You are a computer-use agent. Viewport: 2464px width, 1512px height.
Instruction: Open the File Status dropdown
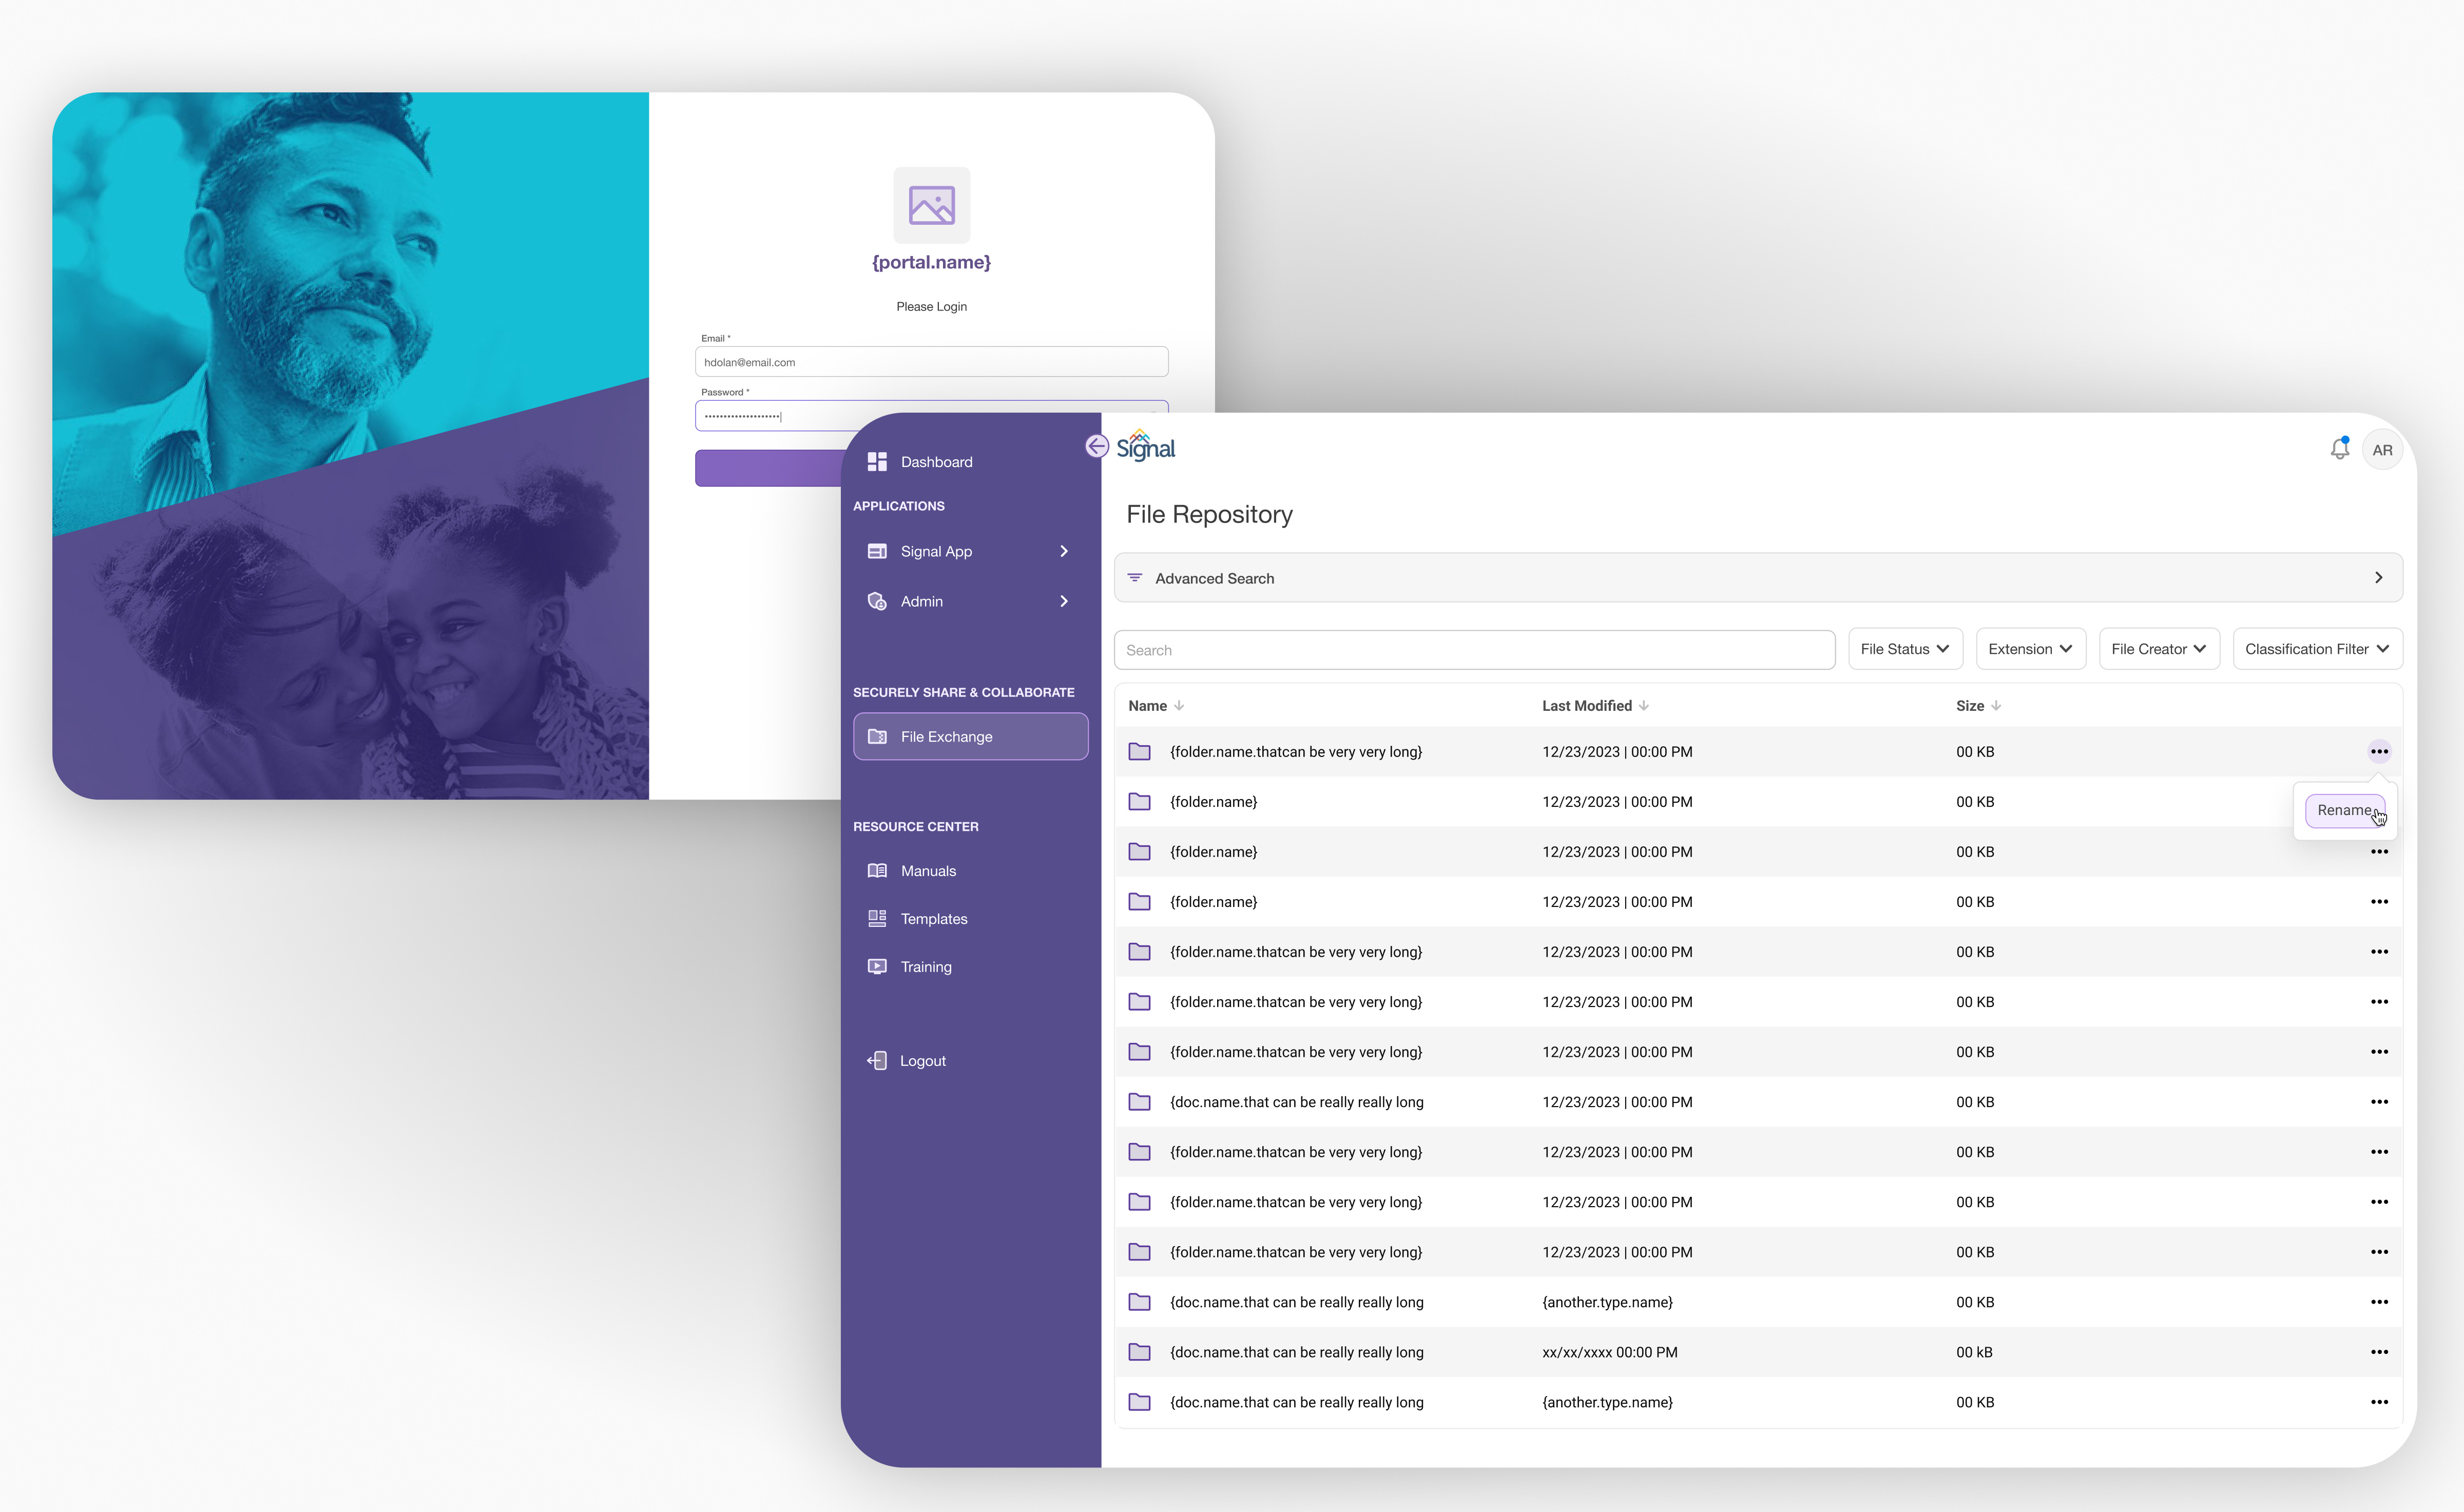point(1904,648)
